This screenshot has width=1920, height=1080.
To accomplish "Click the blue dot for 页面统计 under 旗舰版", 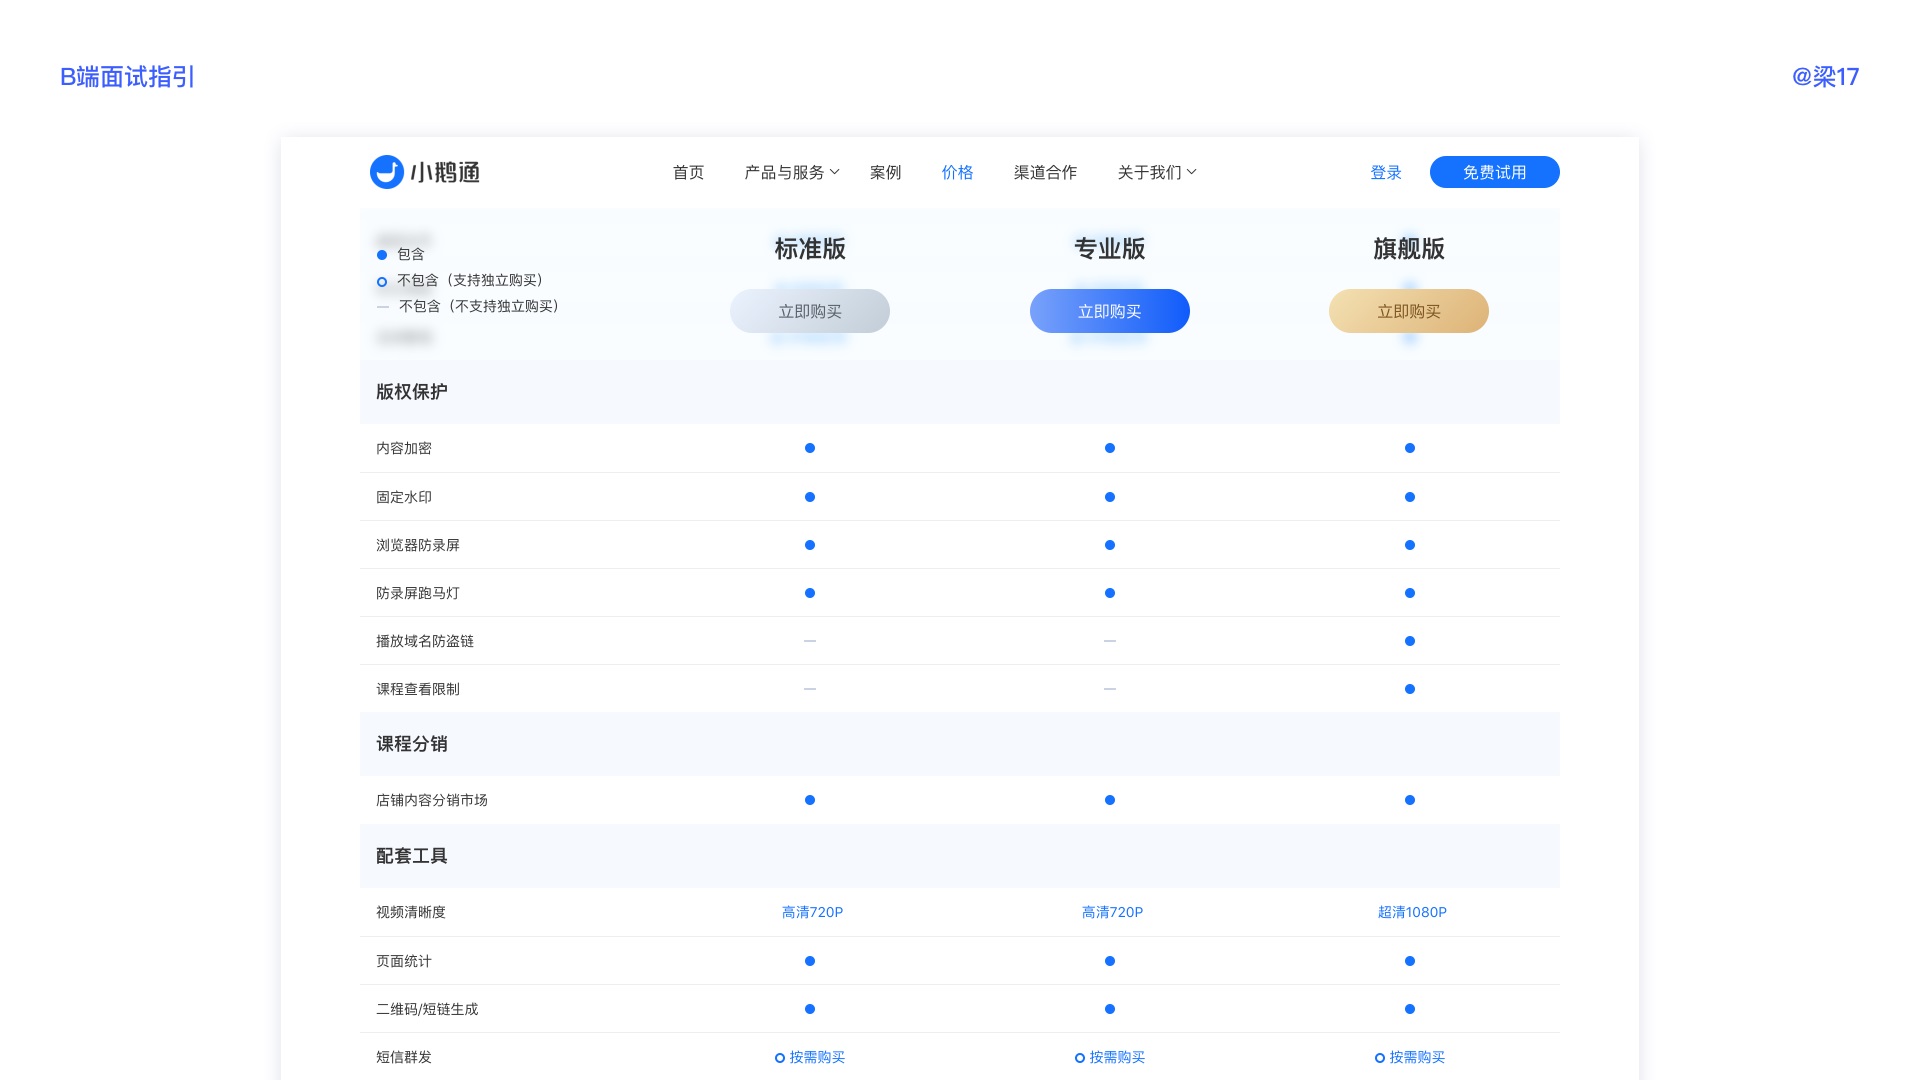I will click(x=1409, y=961).
